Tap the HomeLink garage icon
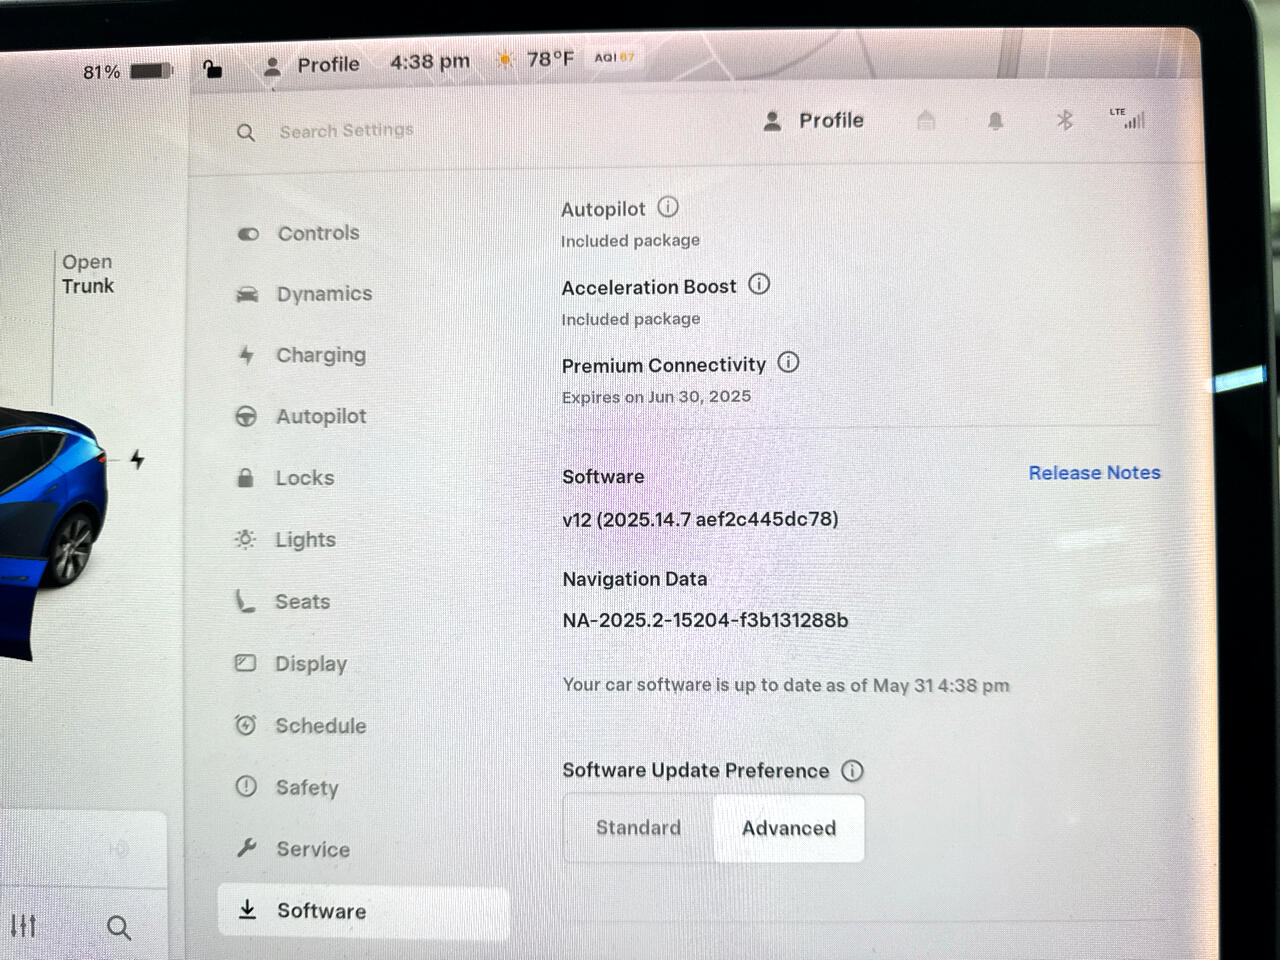This screenshot has height=960, width=1280. click(926, 120)
